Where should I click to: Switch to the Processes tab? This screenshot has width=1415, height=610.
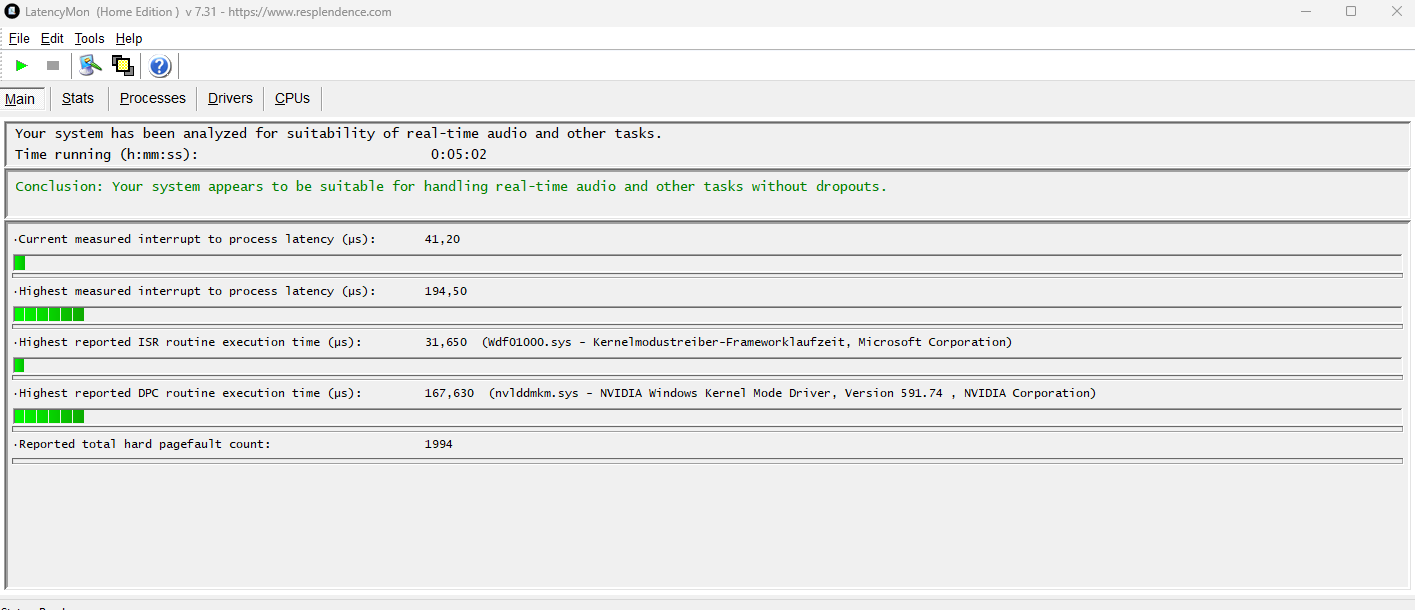point(153,98)
